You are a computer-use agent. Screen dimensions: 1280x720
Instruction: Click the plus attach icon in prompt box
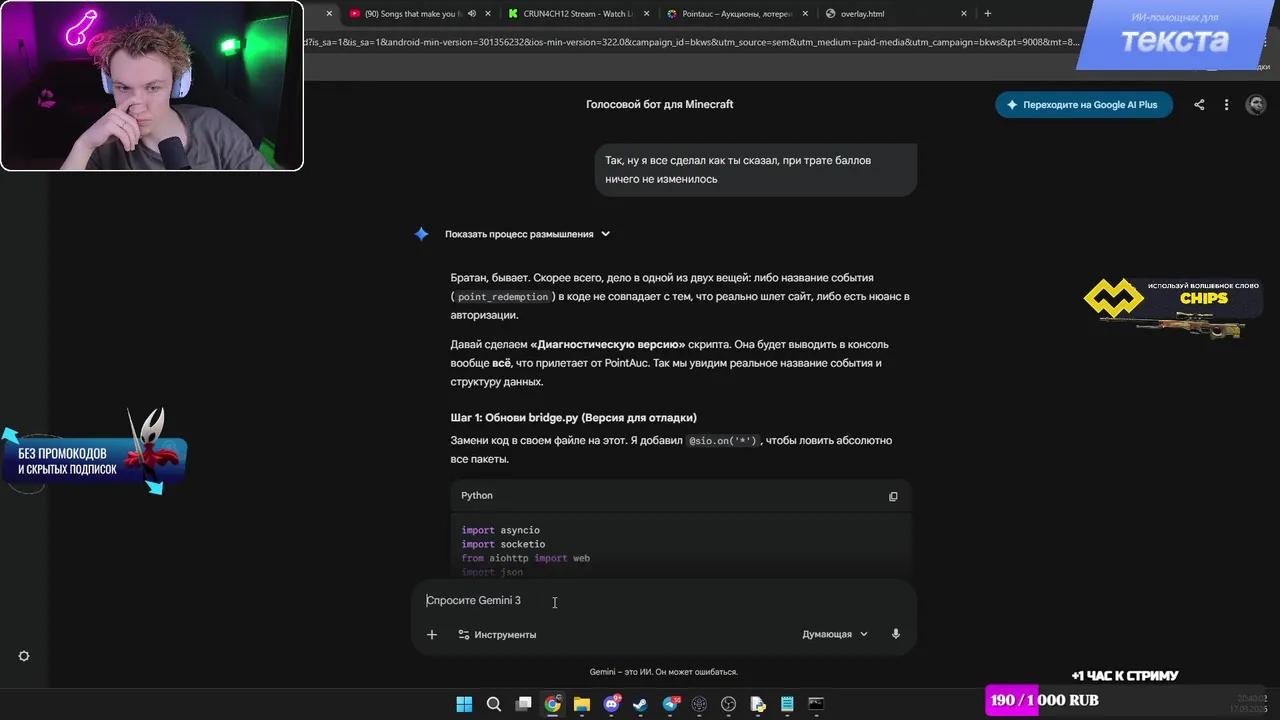(432, 634)
